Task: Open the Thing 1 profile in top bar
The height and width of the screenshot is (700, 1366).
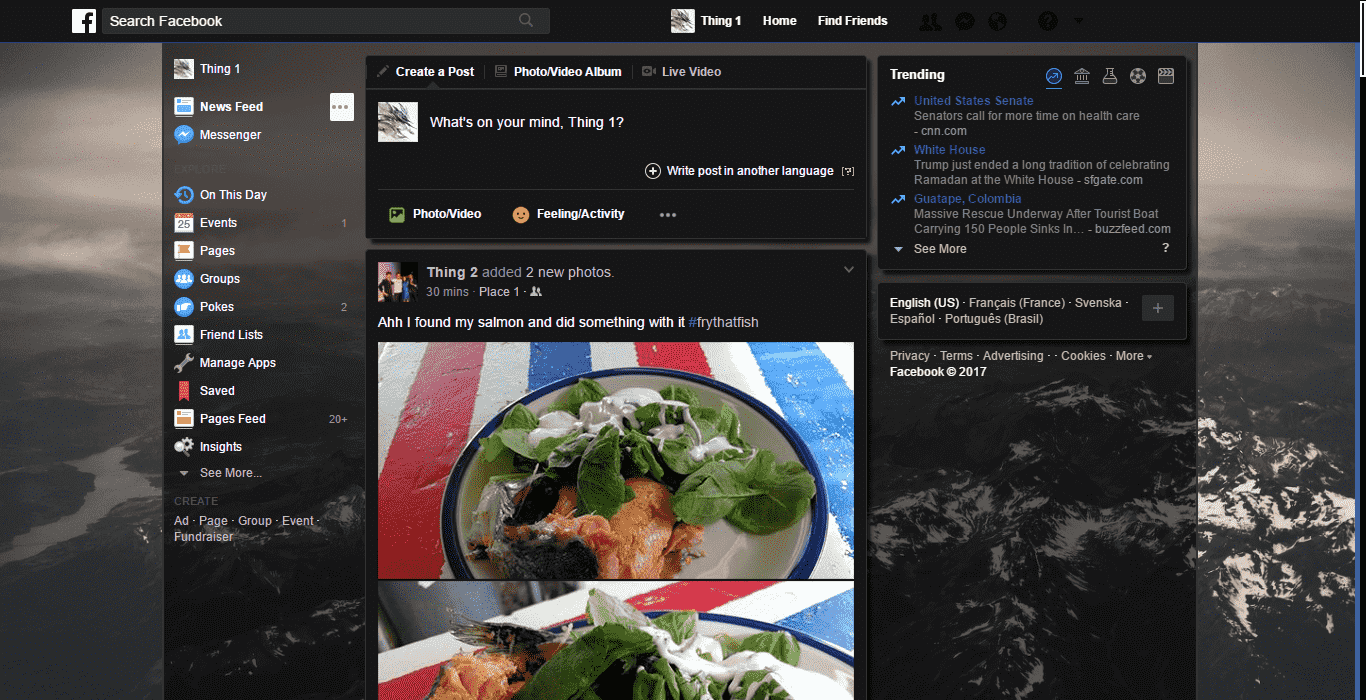Action: (x=707, y=21)
